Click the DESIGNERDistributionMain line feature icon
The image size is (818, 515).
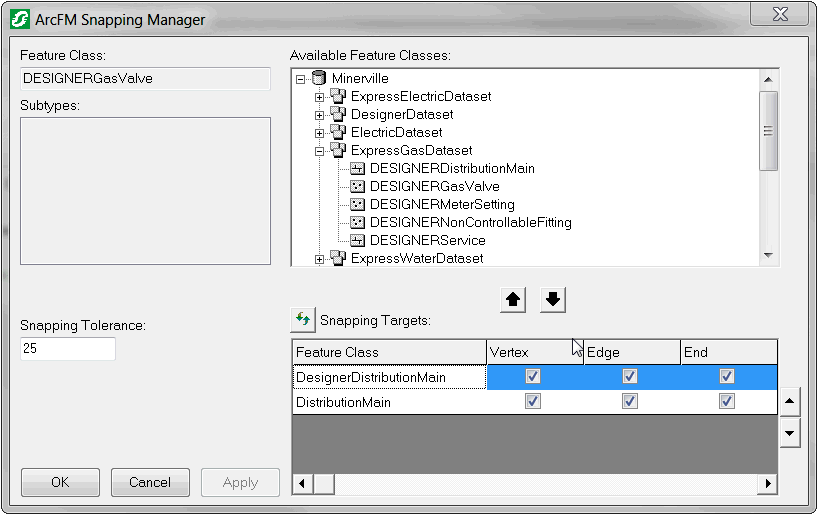pyautogui.click(x=357, y=169)
